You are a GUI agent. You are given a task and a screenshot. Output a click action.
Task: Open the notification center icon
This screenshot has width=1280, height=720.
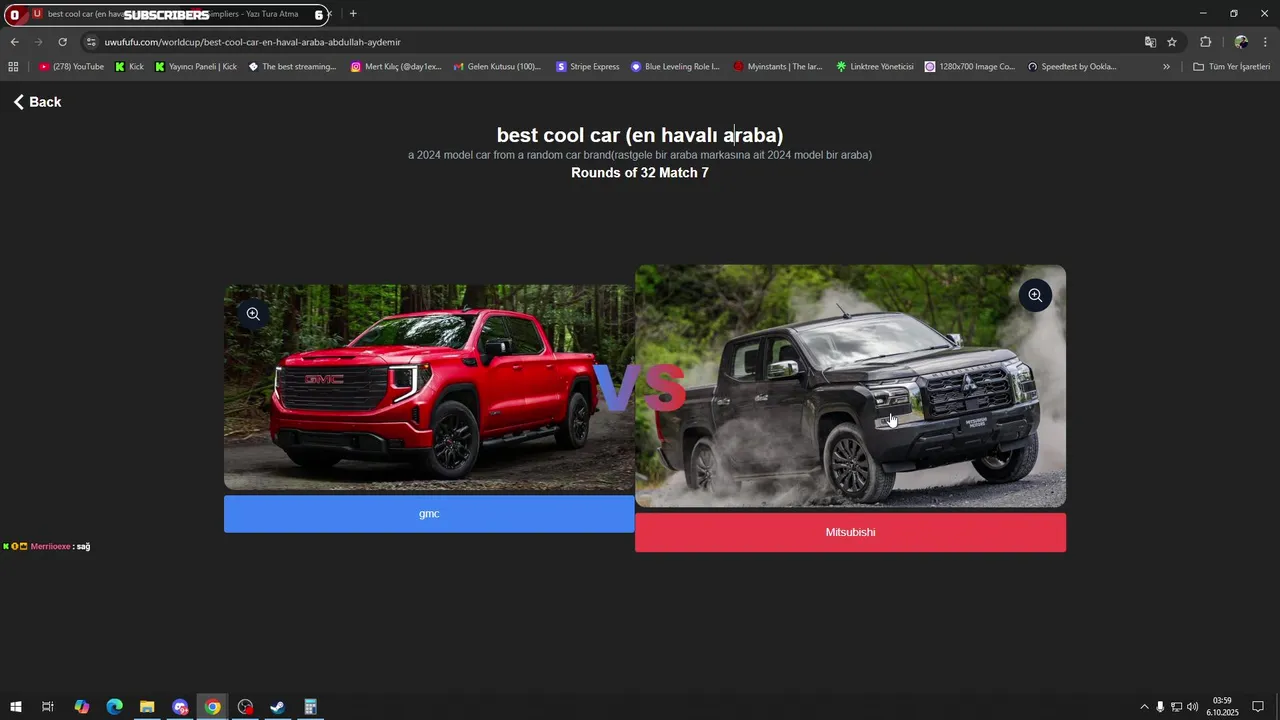point(1258,707)
